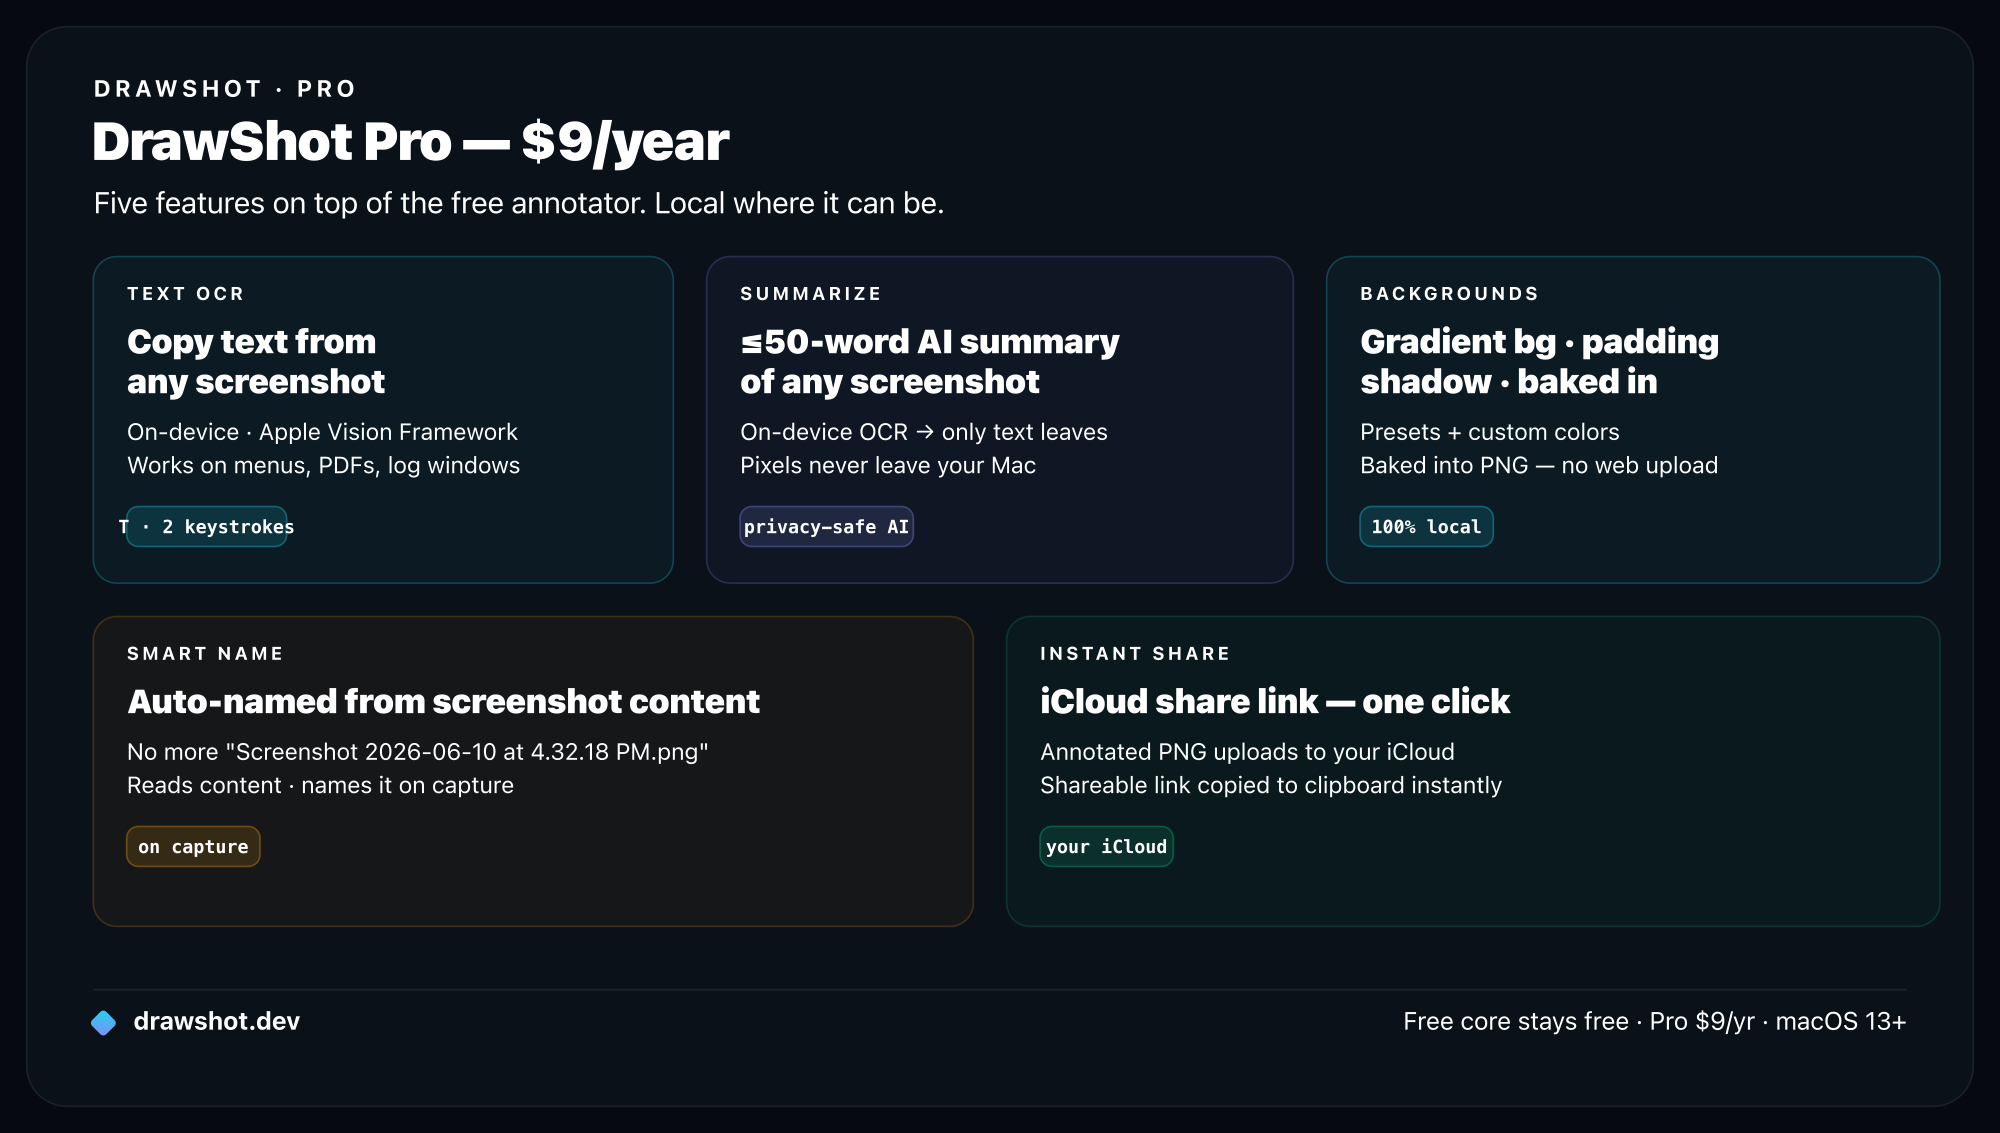Click 'Works on menus, PDFs, log windows'
This screenshot has width=2000, height=1133.
click(x=323, y=466)
